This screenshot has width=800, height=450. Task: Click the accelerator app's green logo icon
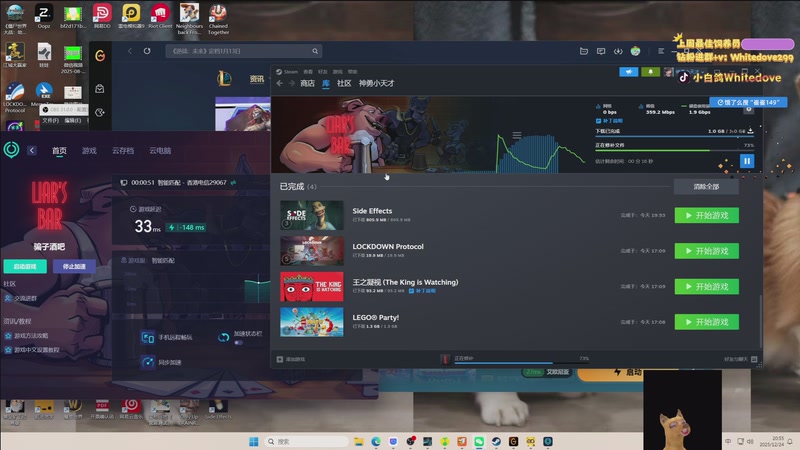11,149
